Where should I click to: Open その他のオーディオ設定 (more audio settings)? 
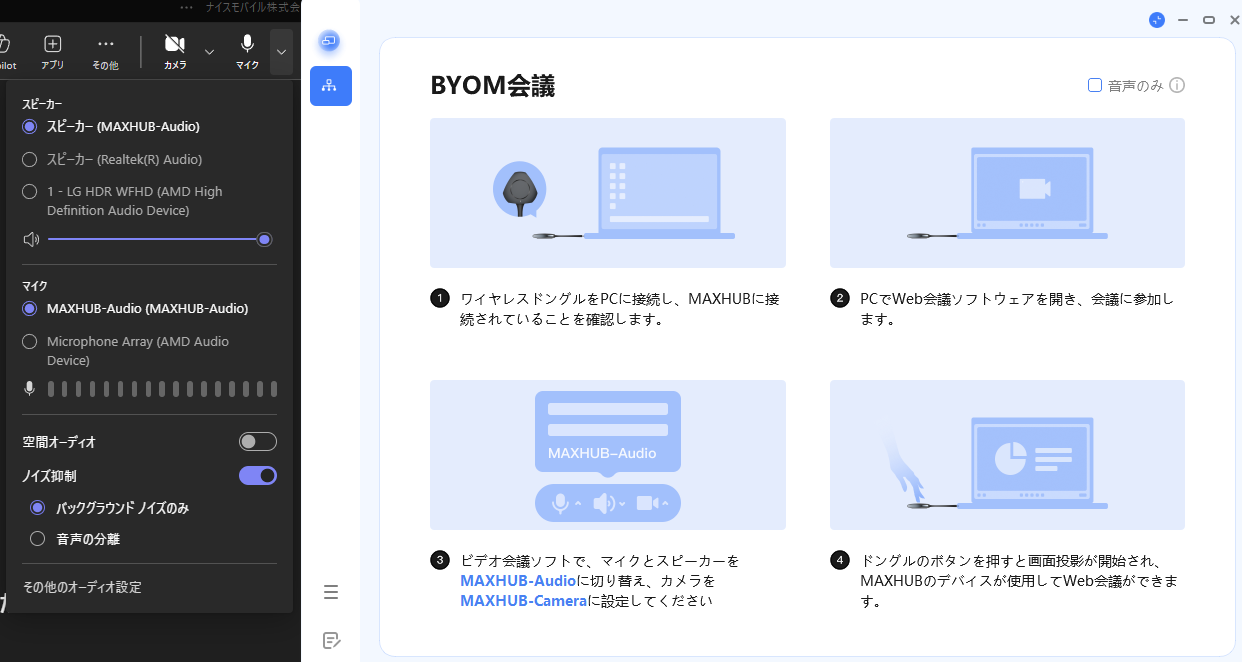82,587
